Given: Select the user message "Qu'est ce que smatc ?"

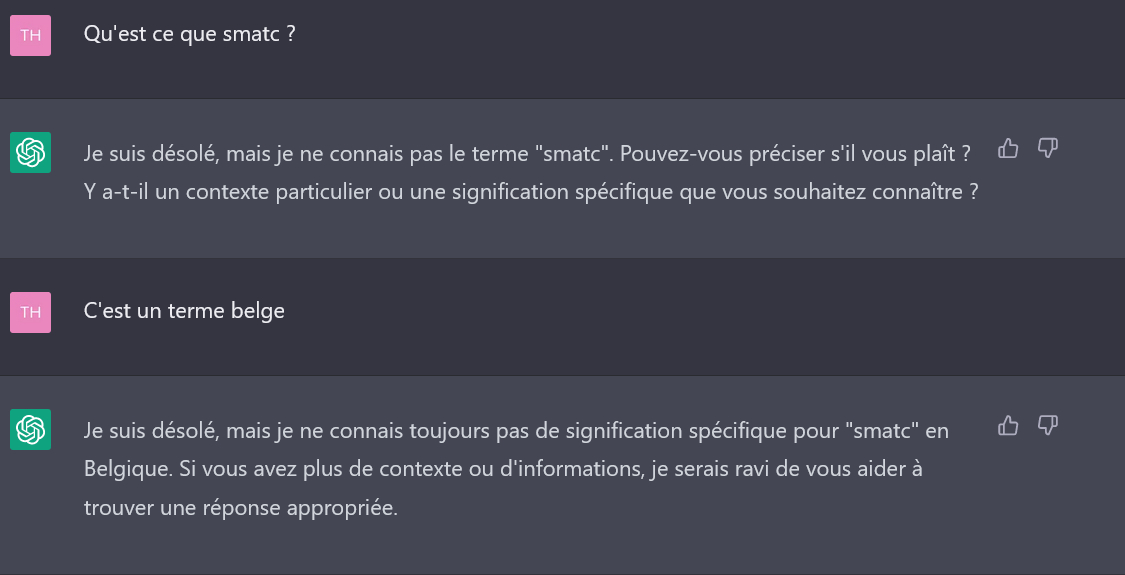Looking at the screenshot, I should pyautogui.click(x=189, y=34).
